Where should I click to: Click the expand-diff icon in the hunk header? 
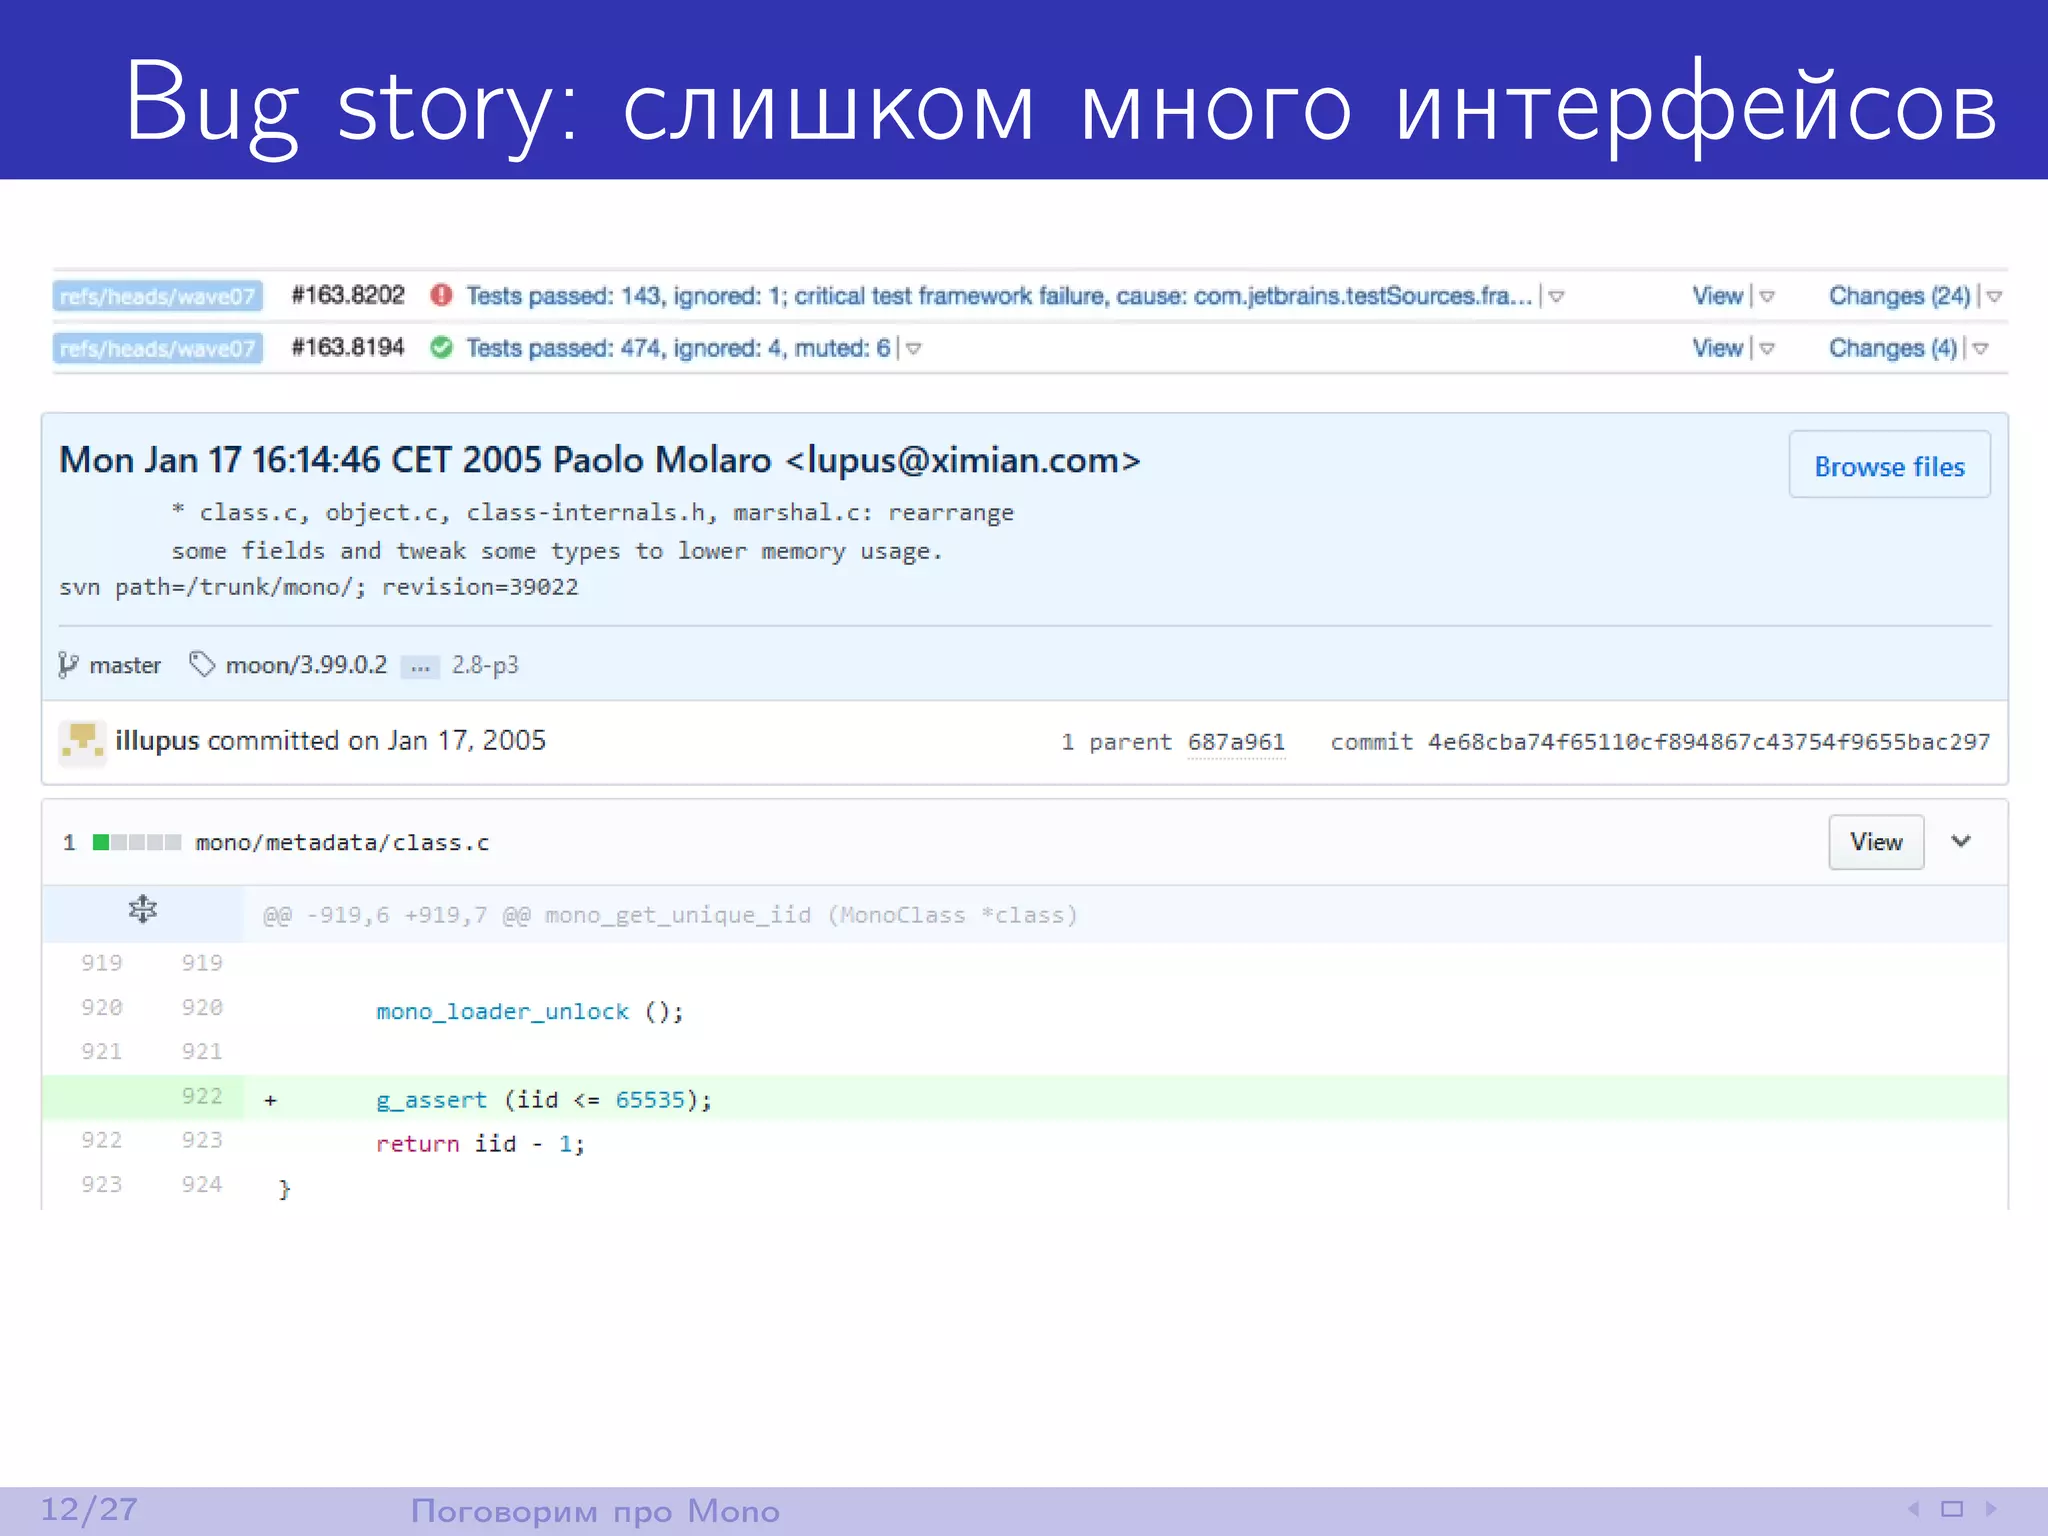click(x=143, y=909)
